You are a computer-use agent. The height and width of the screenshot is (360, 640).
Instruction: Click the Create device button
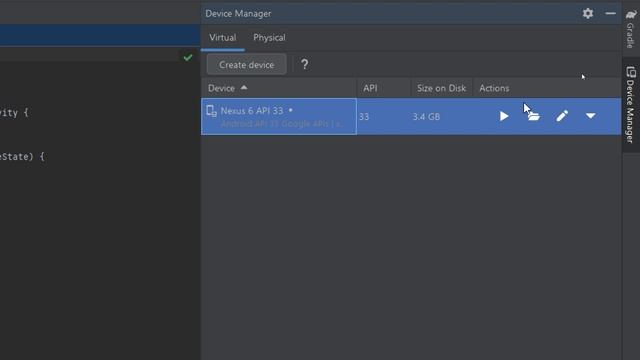247,64
